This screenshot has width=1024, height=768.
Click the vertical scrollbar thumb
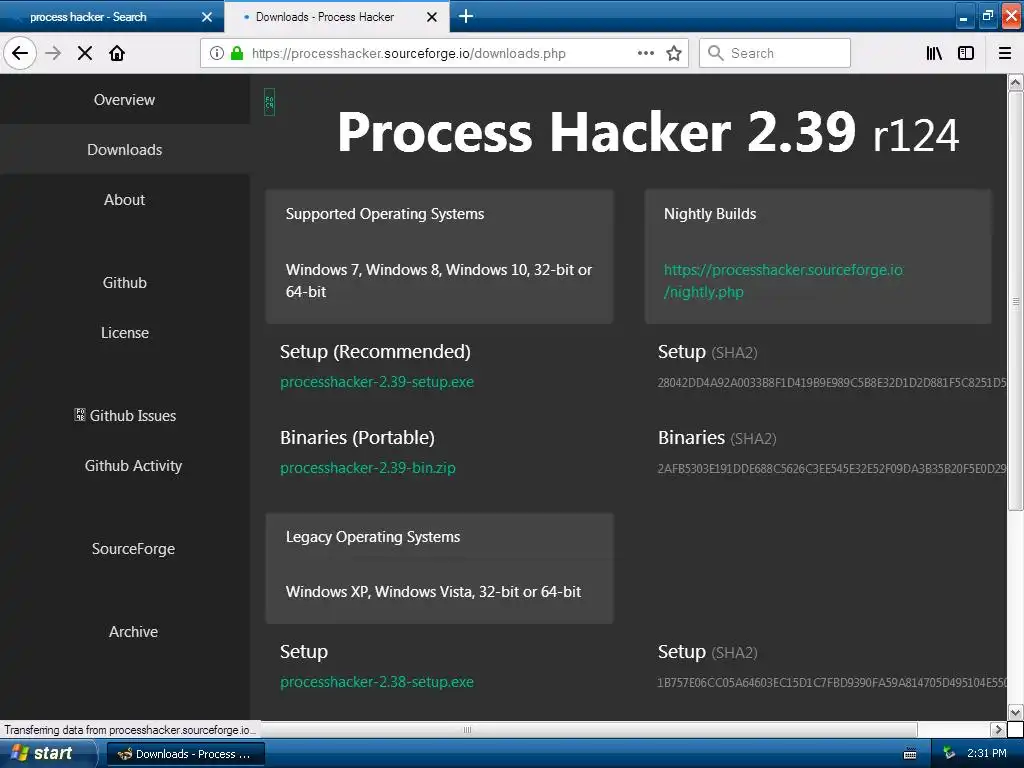tap(1015, 300)
